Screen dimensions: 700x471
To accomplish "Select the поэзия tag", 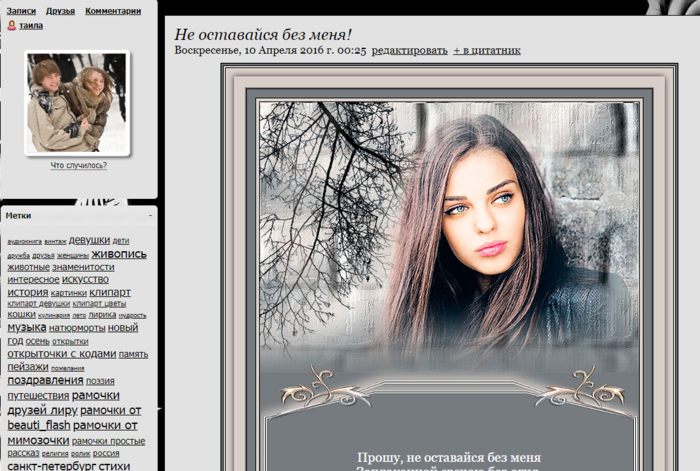I will [100, 381].
